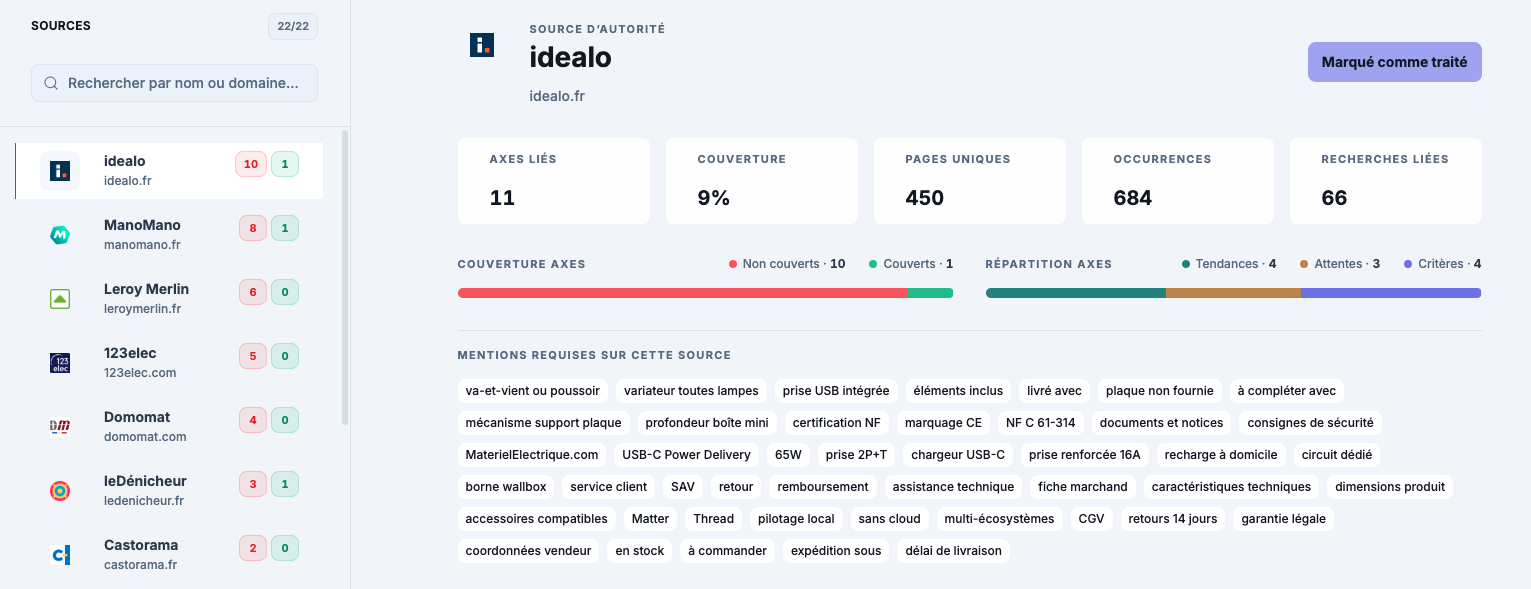This screenshot has width=1531, height=589.
Task: Click the Leroy Merlin logo icon
Action: pyautogui.click(x=60, y=299)
